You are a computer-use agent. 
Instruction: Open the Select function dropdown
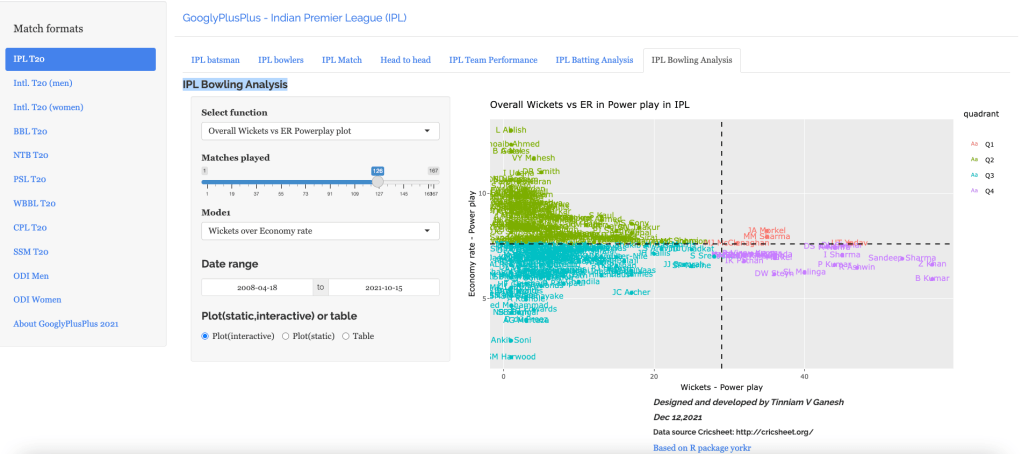coord(320,131)
